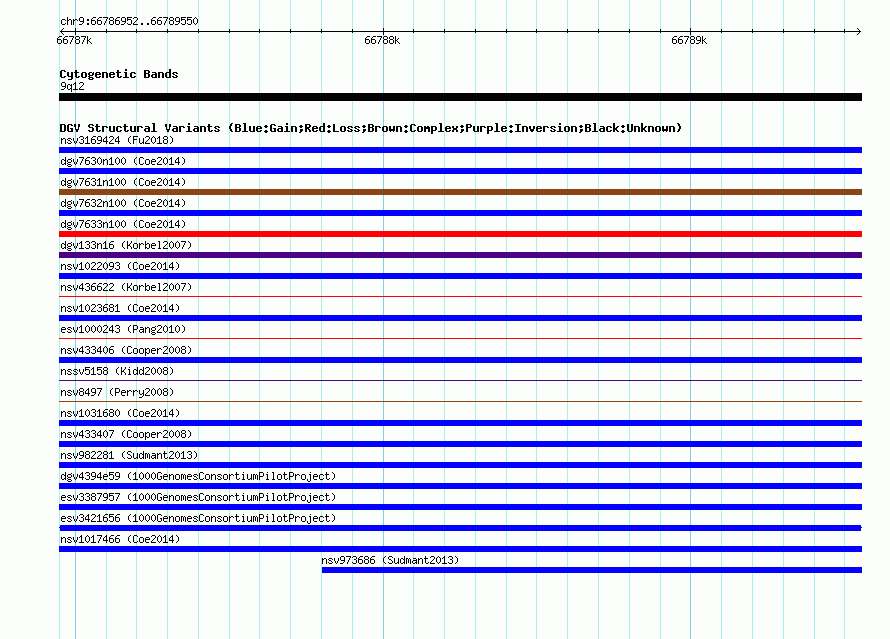Click the 66788k ruler position

tap(382, 40)
